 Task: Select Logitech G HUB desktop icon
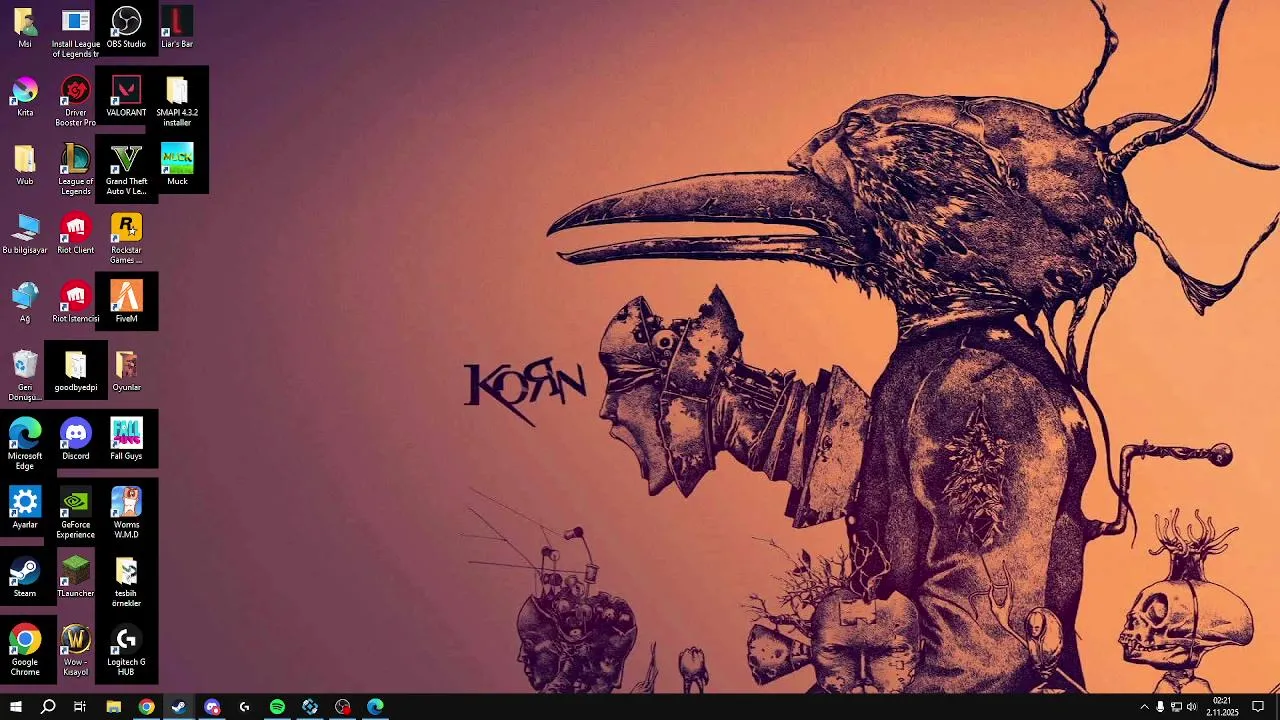[x=126, y=651]
